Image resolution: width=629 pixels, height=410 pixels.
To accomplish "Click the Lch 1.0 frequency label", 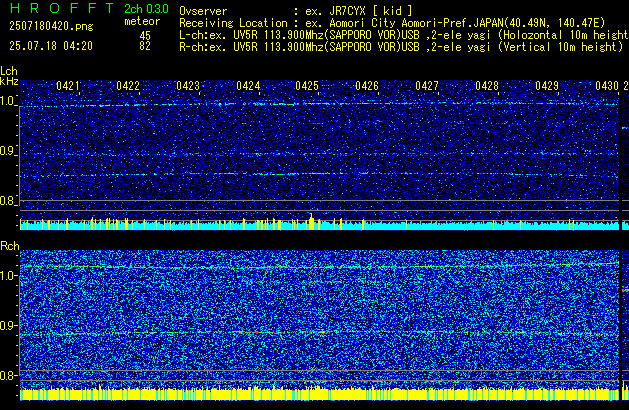I will [x=8, y=101].
